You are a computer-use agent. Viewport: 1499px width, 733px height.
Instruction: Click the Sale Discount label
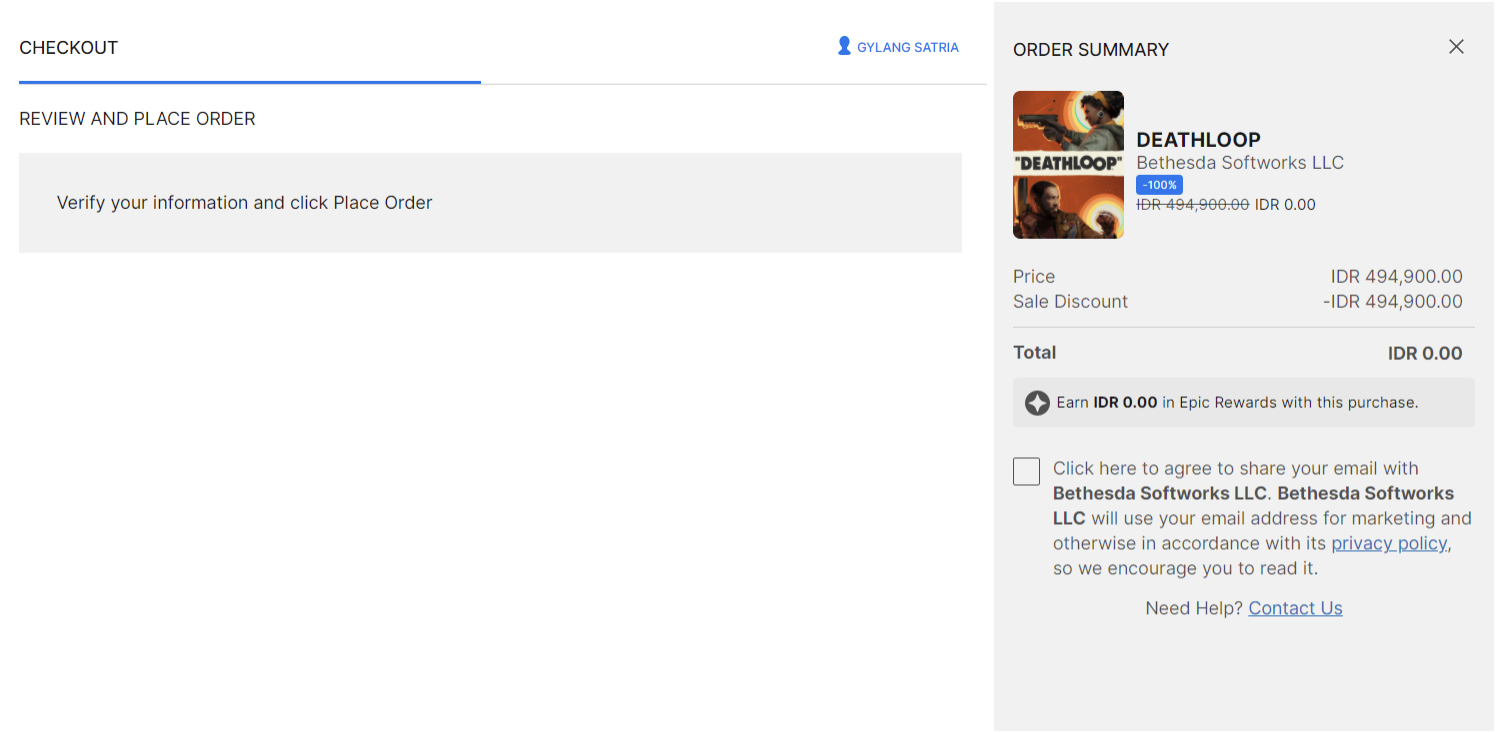click(1070, 302)
